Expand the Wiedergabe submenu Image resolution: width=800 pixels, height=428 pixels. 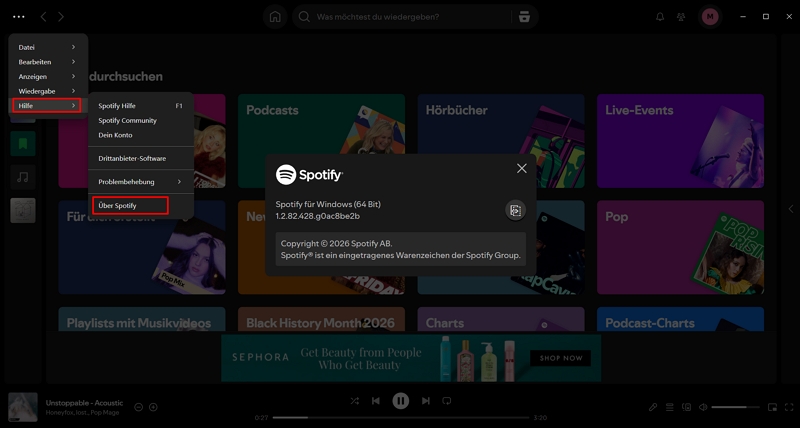(47, 91)
